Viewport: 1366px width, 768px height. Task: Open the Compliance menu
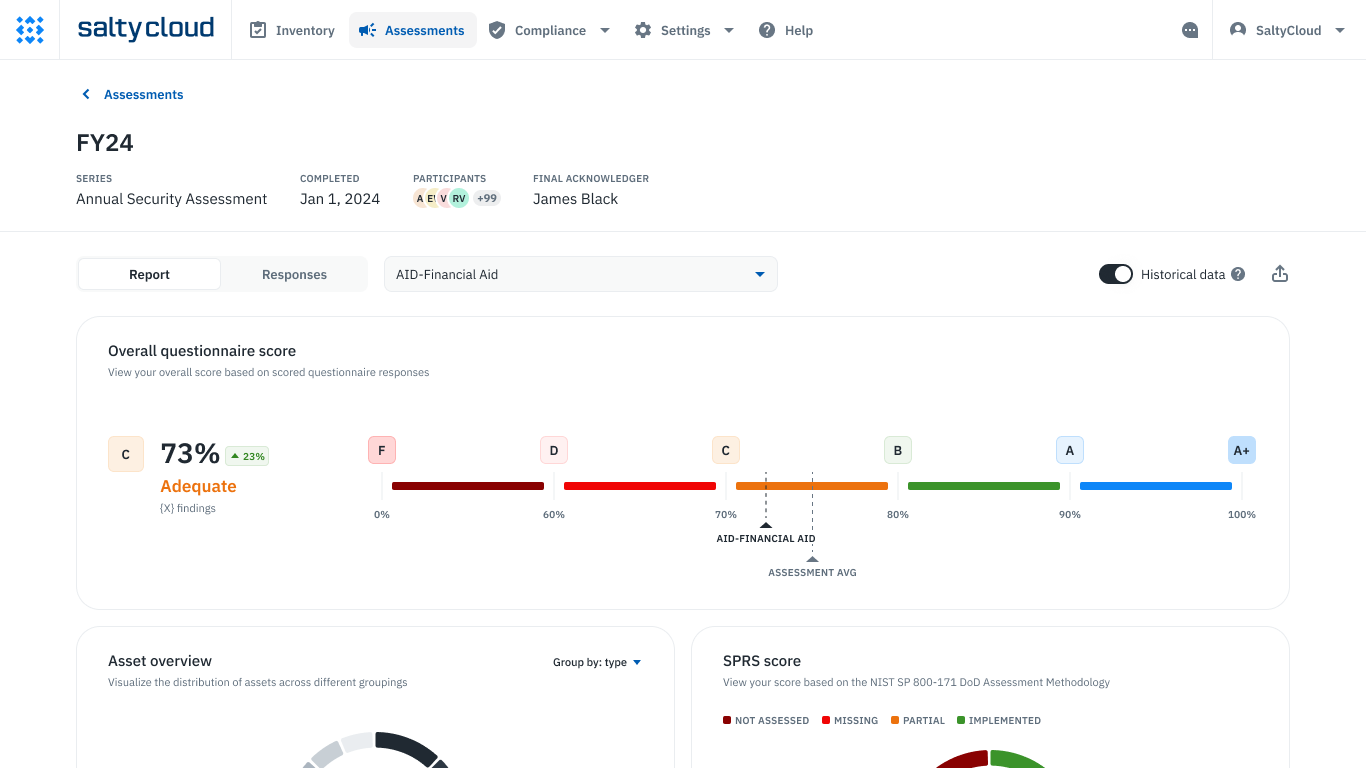click(549, 30)
